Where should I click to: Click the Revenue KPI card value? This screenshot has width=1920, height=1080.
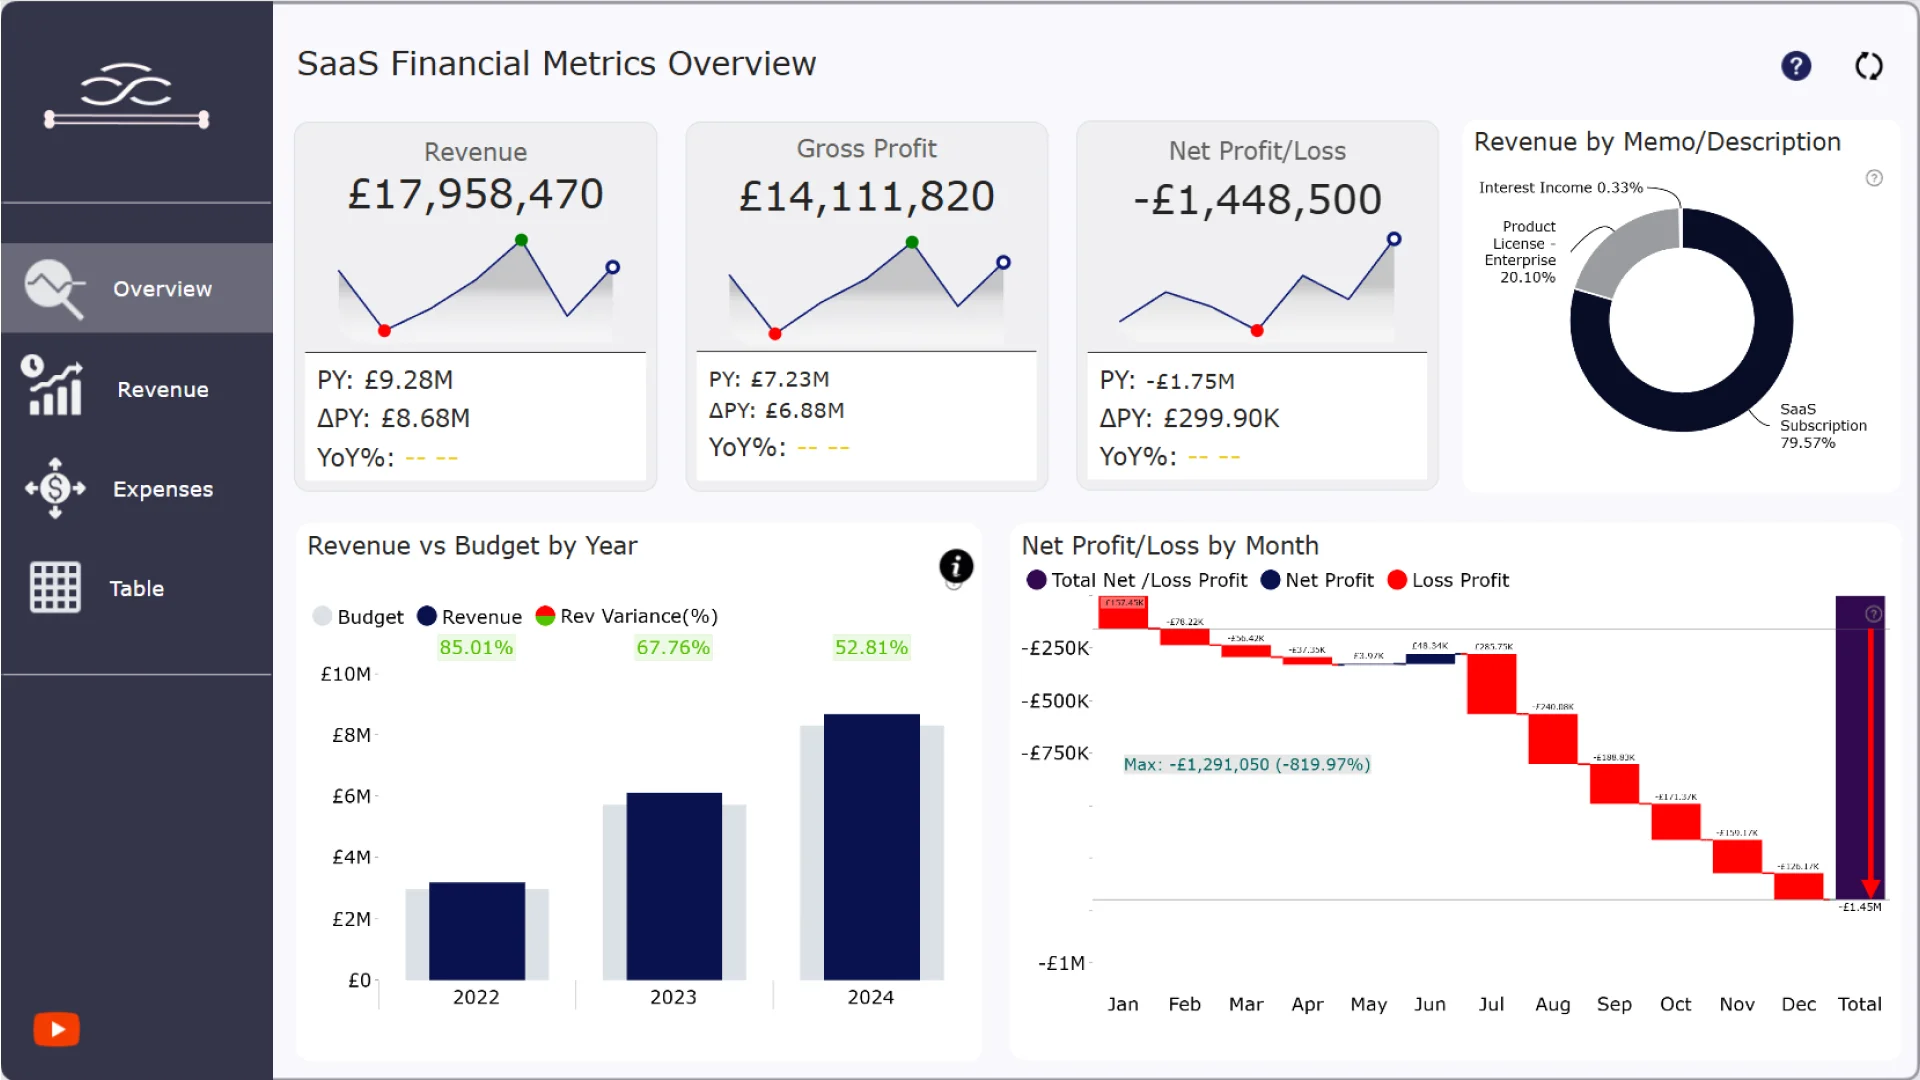point(475,194)
